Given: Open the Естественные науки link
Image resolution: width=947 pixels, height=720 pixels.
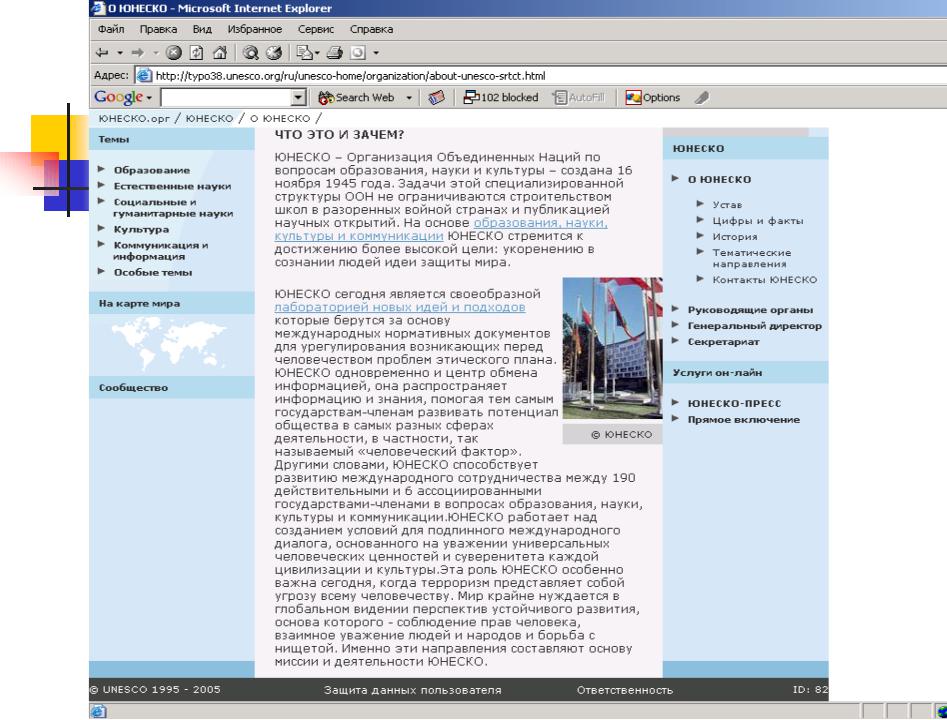Looking at the screenshot, I should point(172,186).
